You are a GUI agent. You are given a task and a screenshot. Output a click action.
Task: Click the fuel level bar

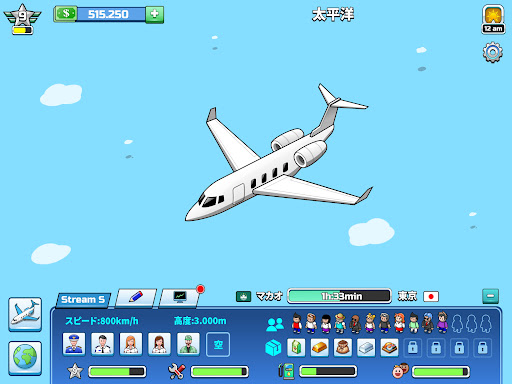coord(328,372)
